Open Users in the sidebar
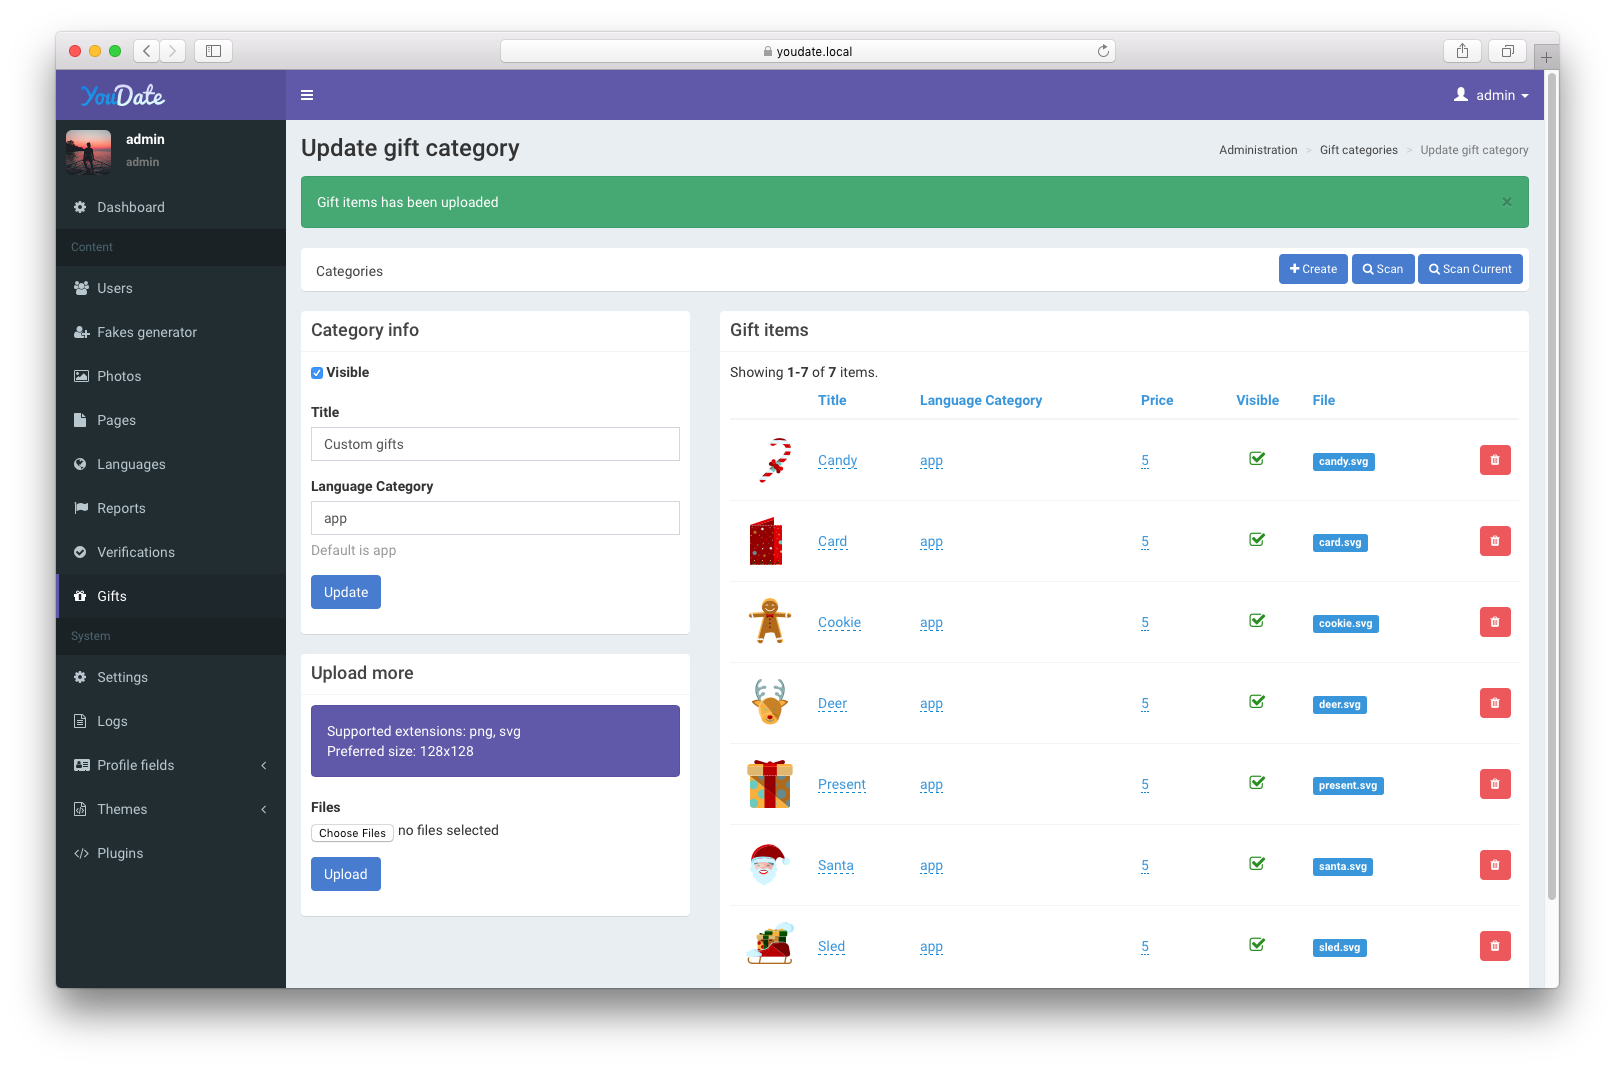Screen dimensions: 1615x1068 click(x=115, y=288)
